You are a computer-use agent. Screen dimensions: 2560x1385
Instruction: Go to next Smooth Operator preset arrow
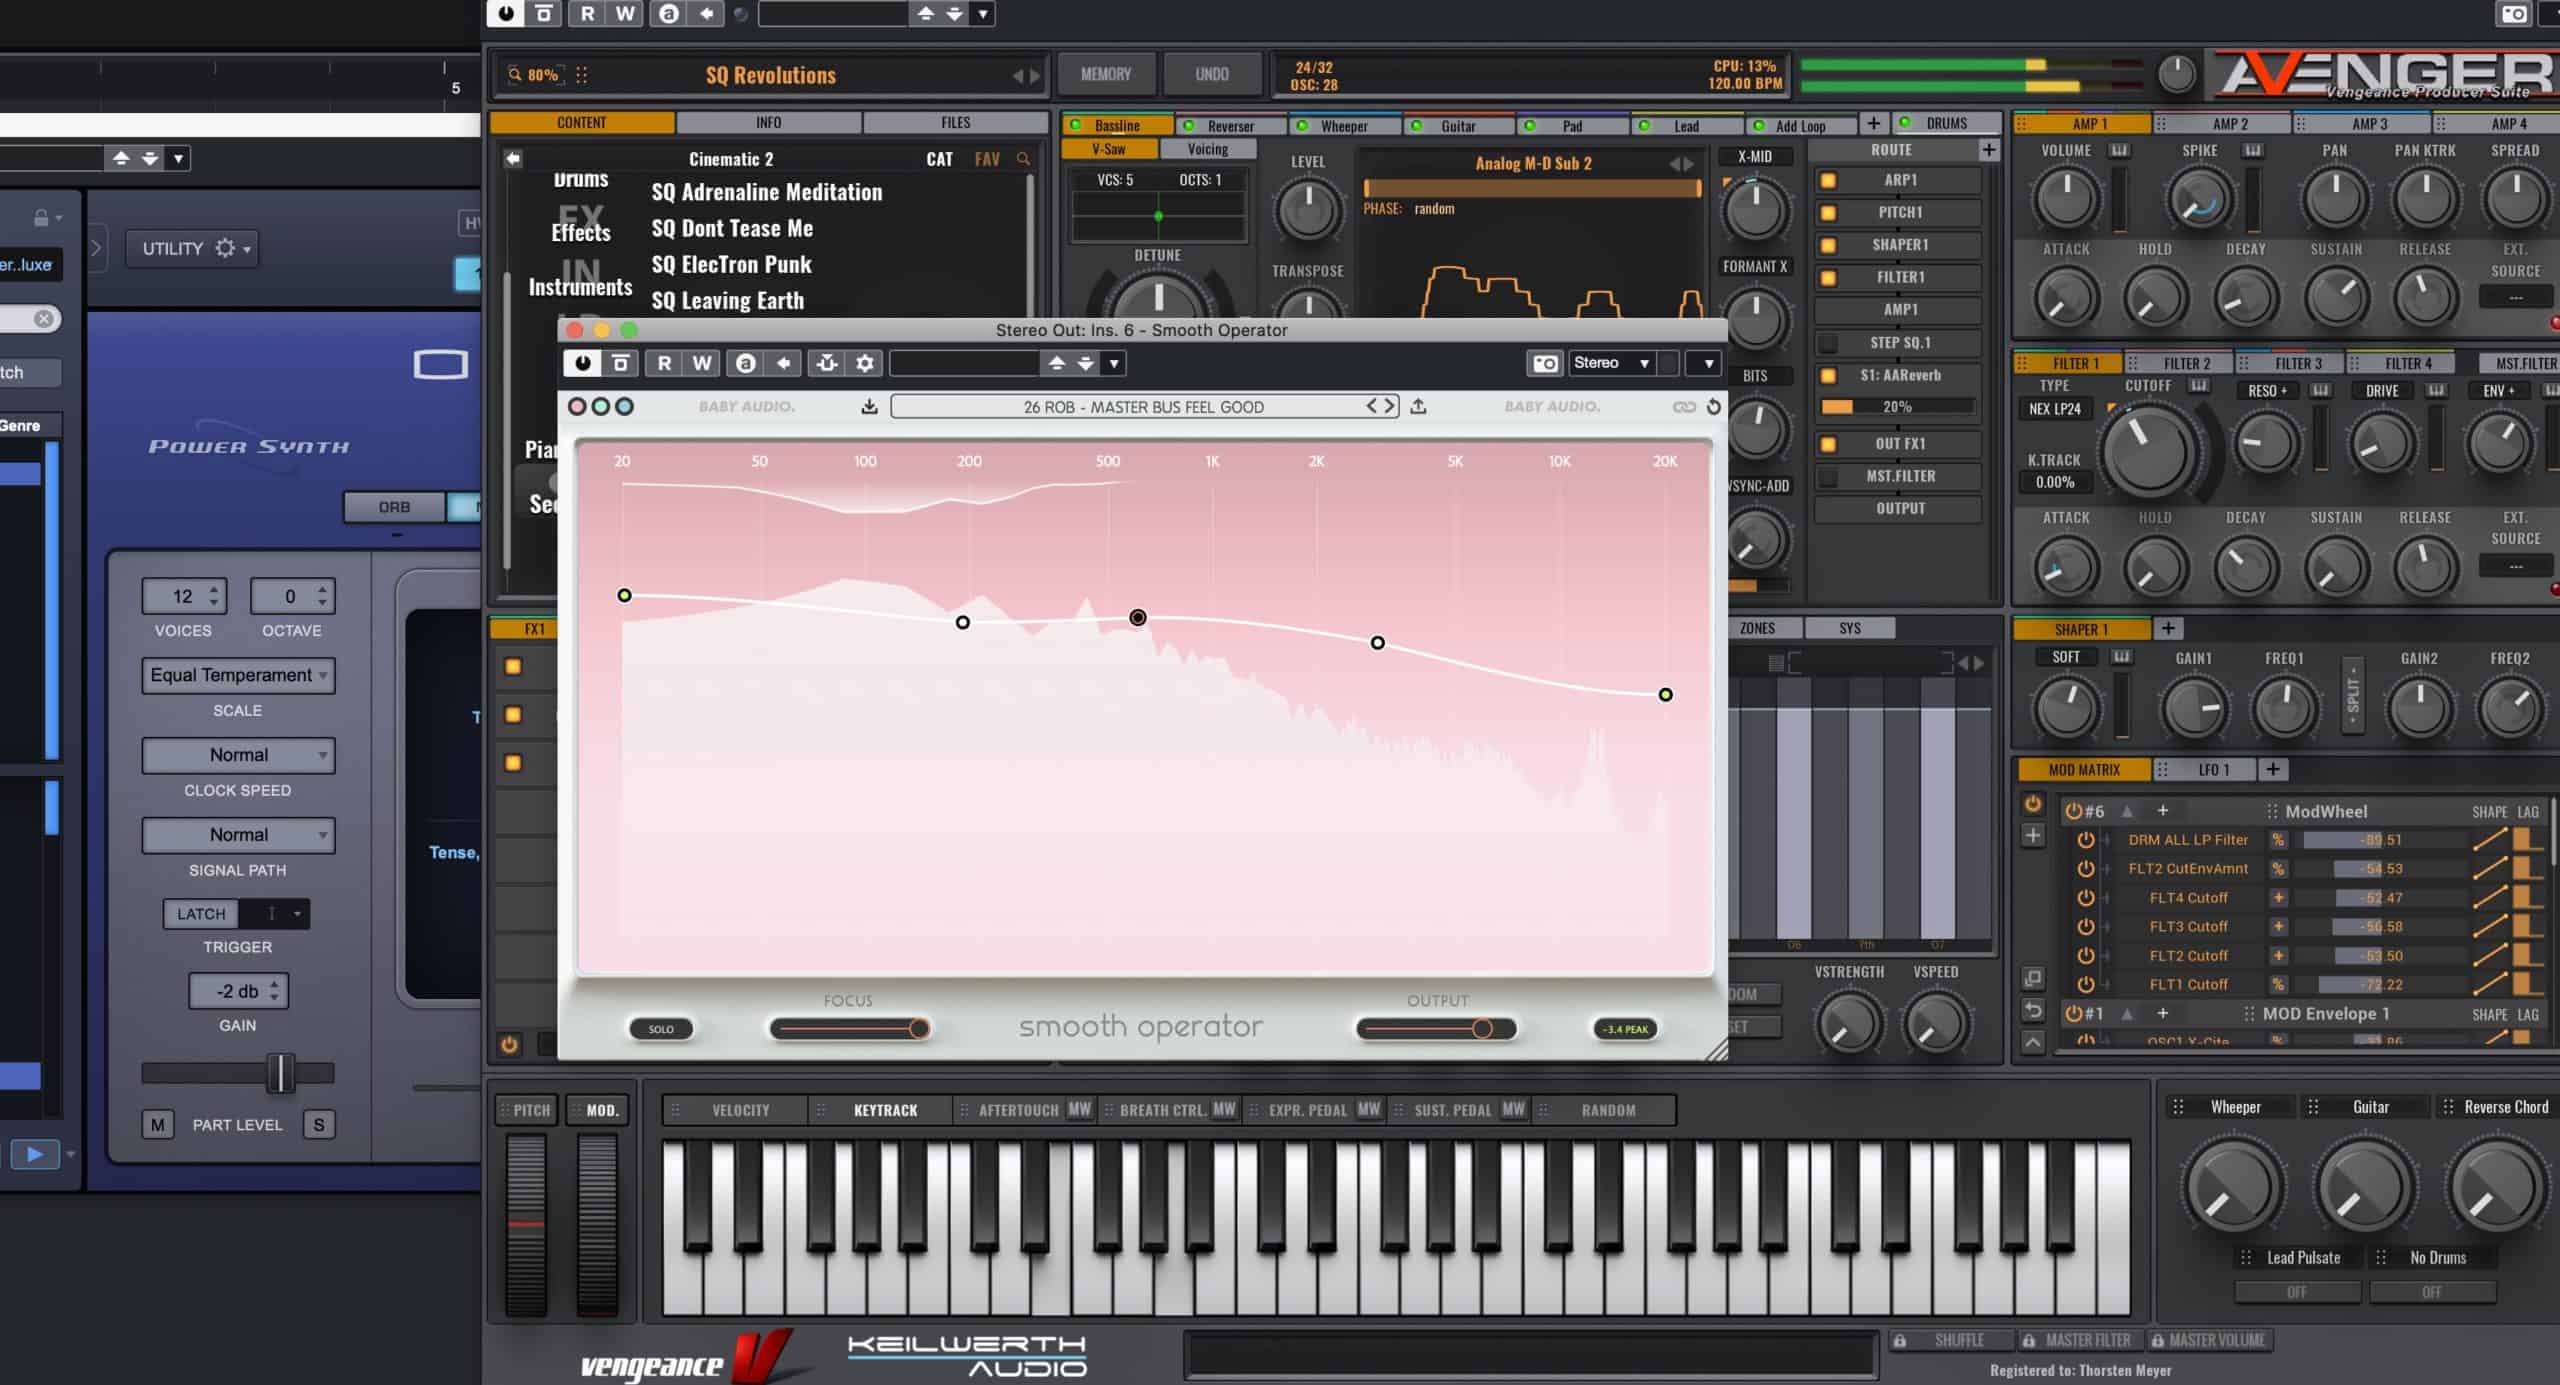[x=1390, y=406]
